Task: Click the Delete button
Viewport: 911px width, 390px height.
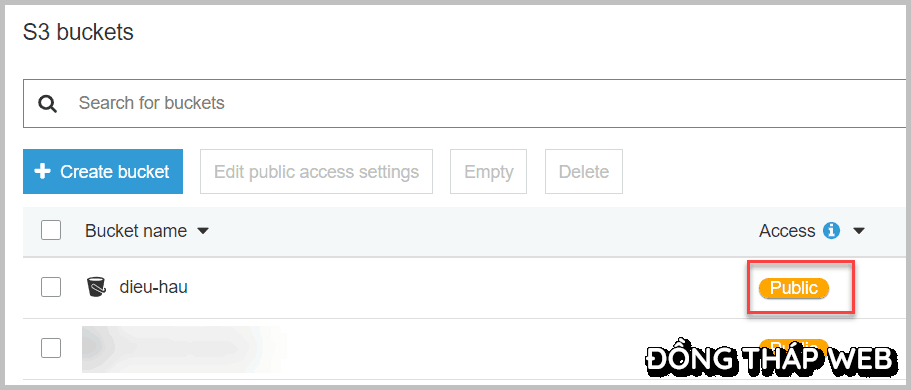Action: [584, 171]
